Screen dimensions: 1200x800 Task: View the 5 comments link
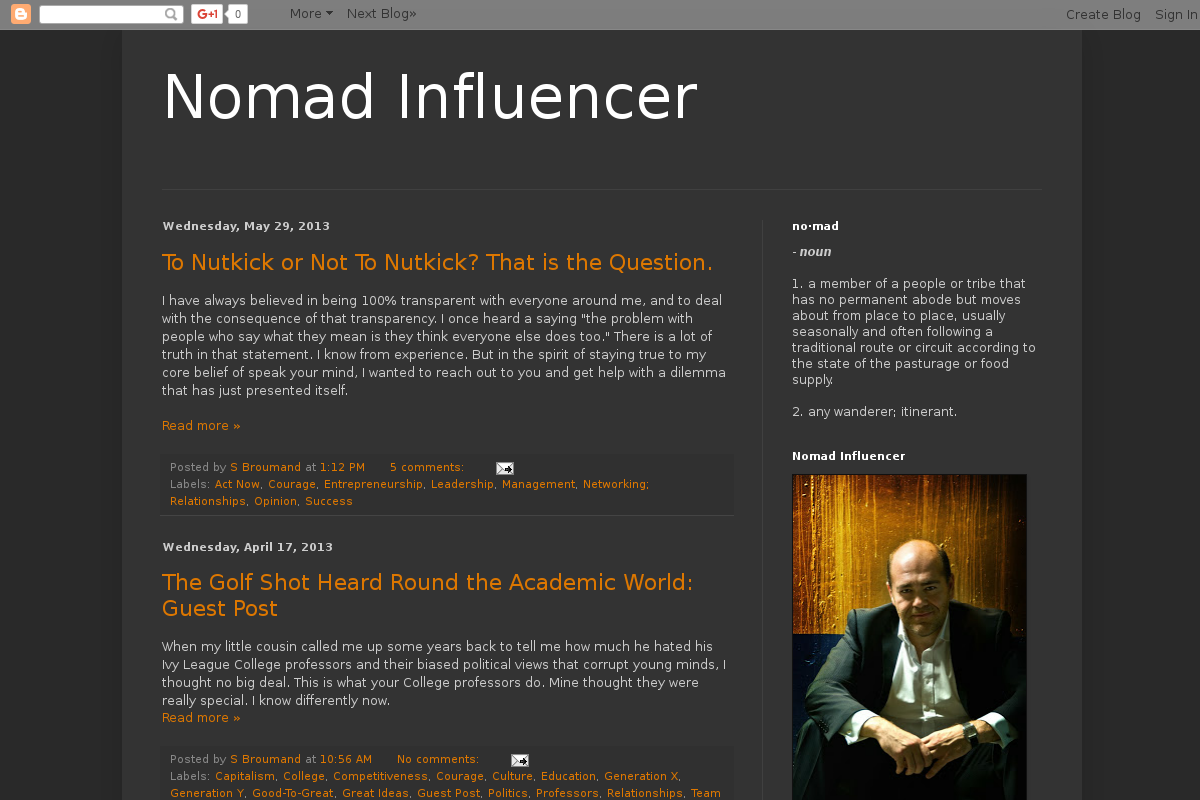tap(426, 468)
